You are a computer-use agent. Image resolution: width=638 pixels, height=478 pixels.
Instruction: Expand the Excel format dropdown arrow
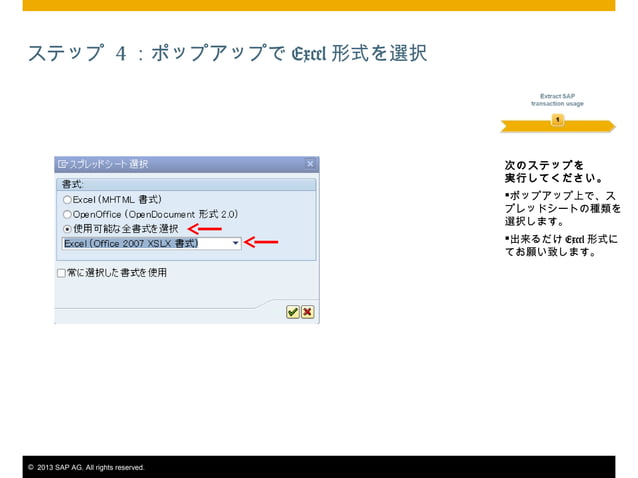coord(235,243)
